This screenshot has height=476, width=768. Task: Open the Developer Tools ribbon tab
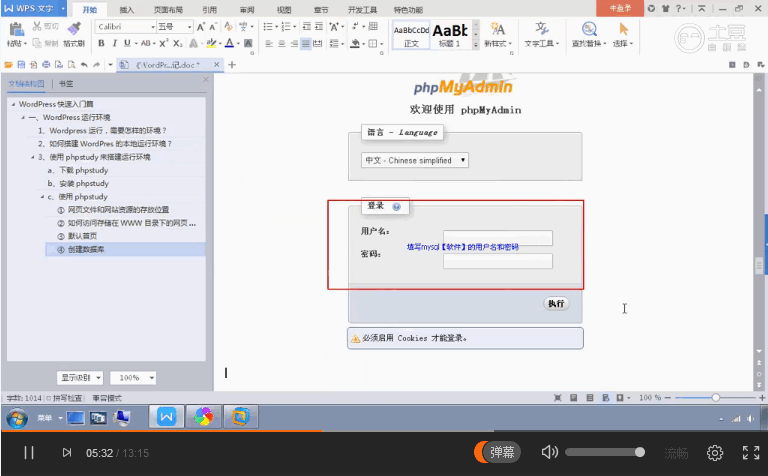pyautogui.click(x=362, y=10)
